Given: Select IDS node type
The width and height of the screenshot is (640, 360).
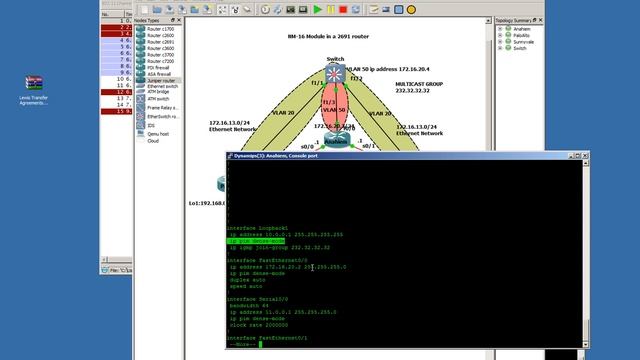Looking at the screenshot, I should tap(158, 125).
